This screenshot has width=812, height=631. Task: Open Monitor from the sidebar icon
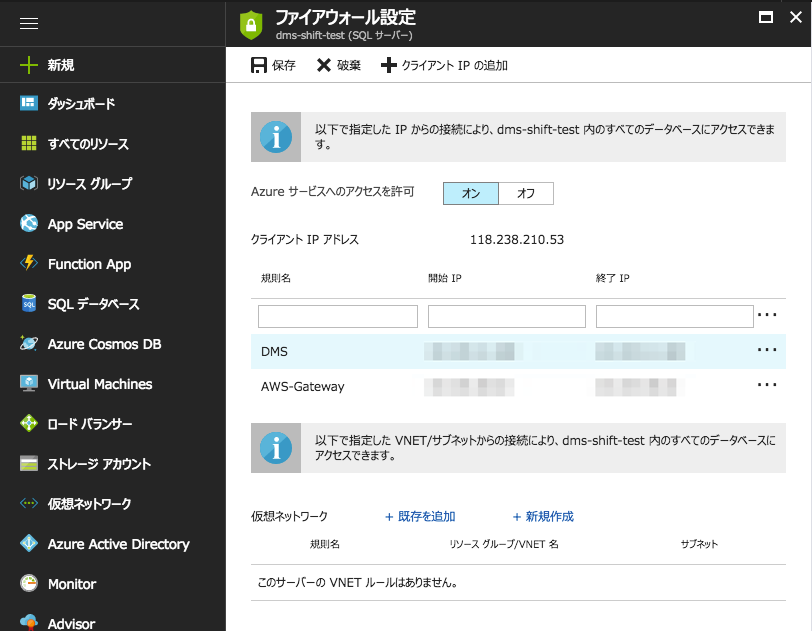click(x=27, y=584)
